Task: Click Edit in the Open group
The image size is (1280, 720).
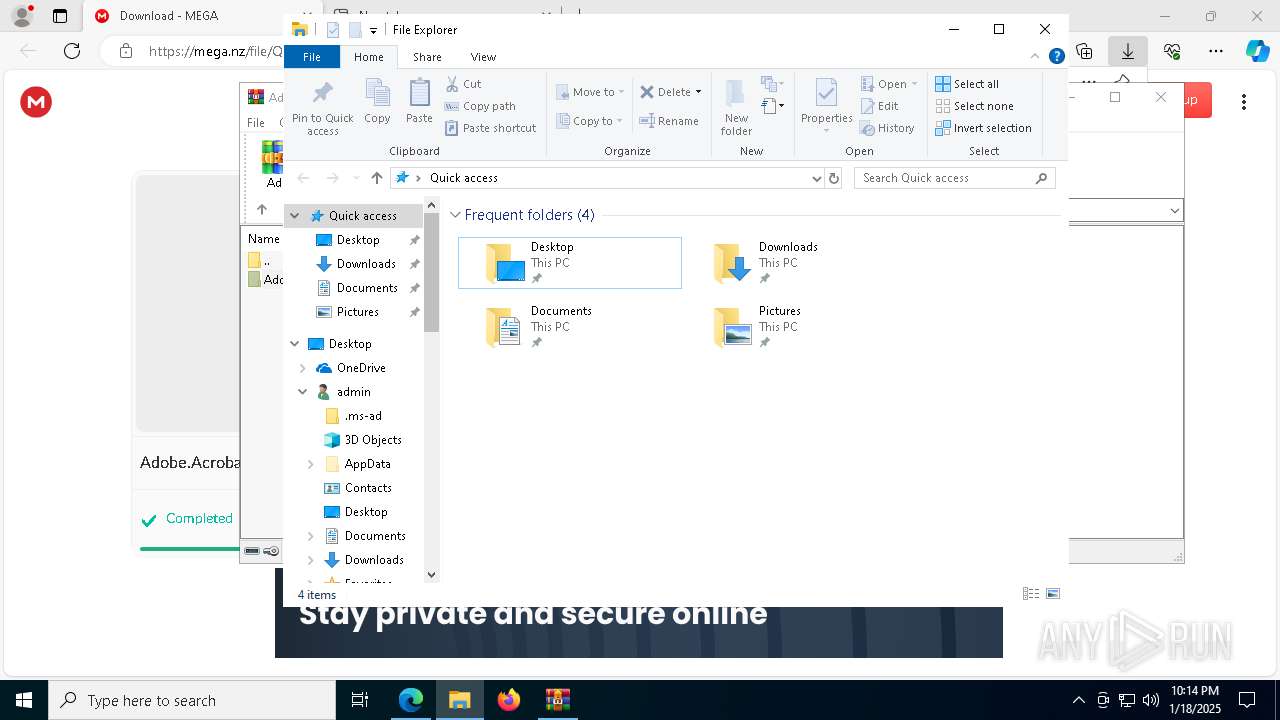Action: pyautogui.click(x=879, y=106)
